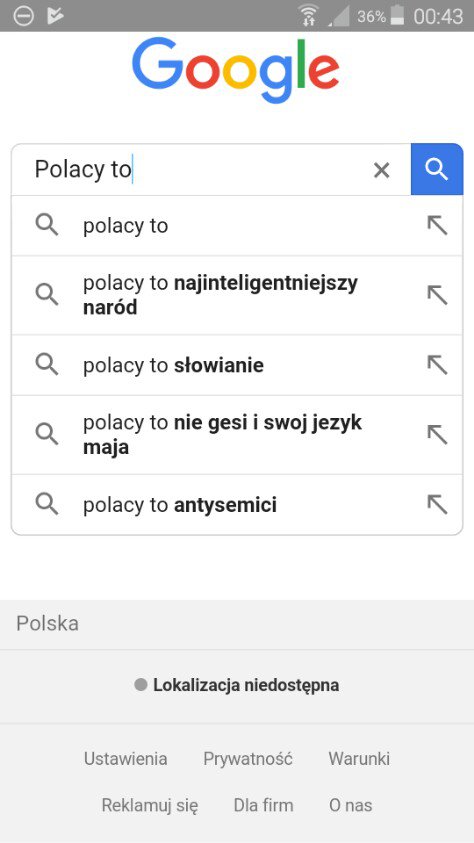Tap magnifier icon beside 'polacy to słowianie'
The width and height of the screenshot is (474, 843).
coord(47,365)
